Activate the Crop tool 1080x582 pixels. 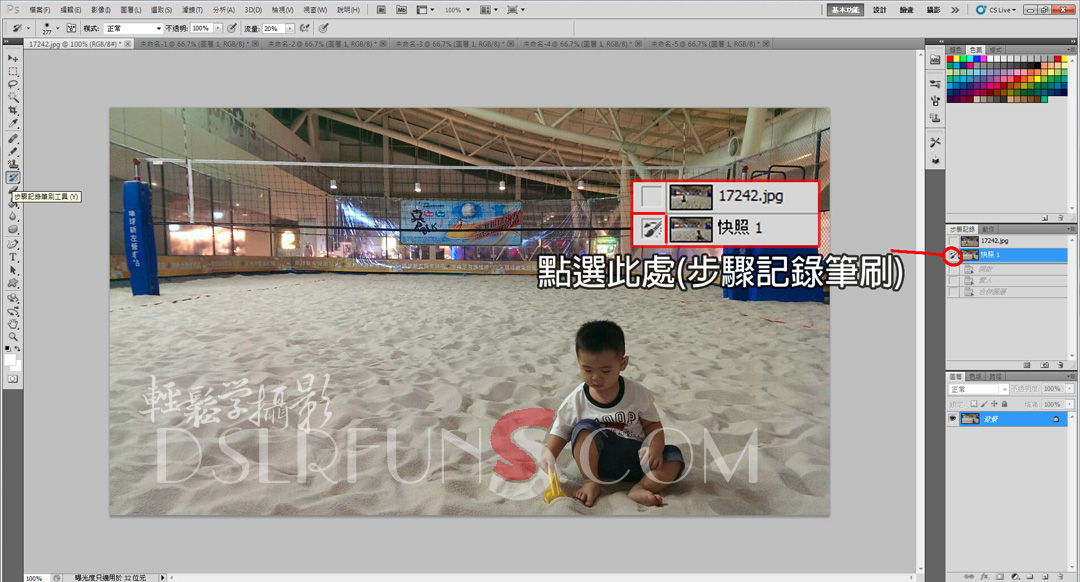tap(13, 111)
